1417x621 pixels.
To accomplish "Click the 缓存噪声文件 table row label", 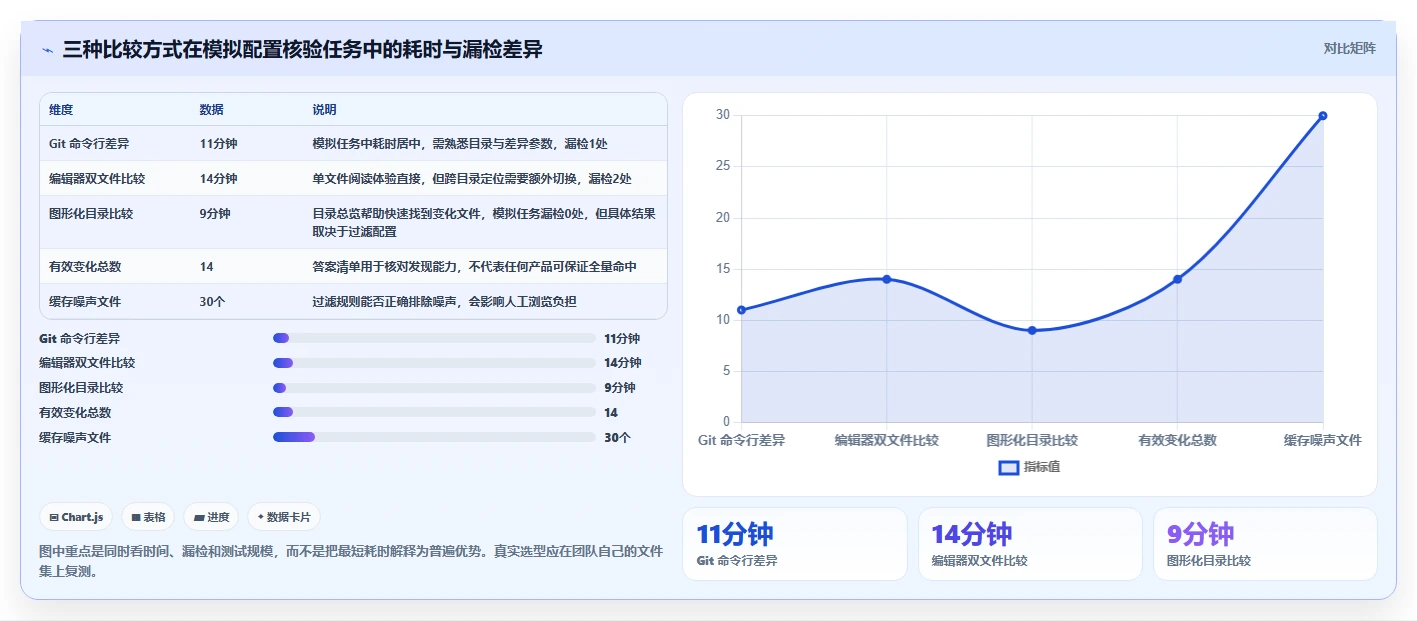I will [85, 301].
